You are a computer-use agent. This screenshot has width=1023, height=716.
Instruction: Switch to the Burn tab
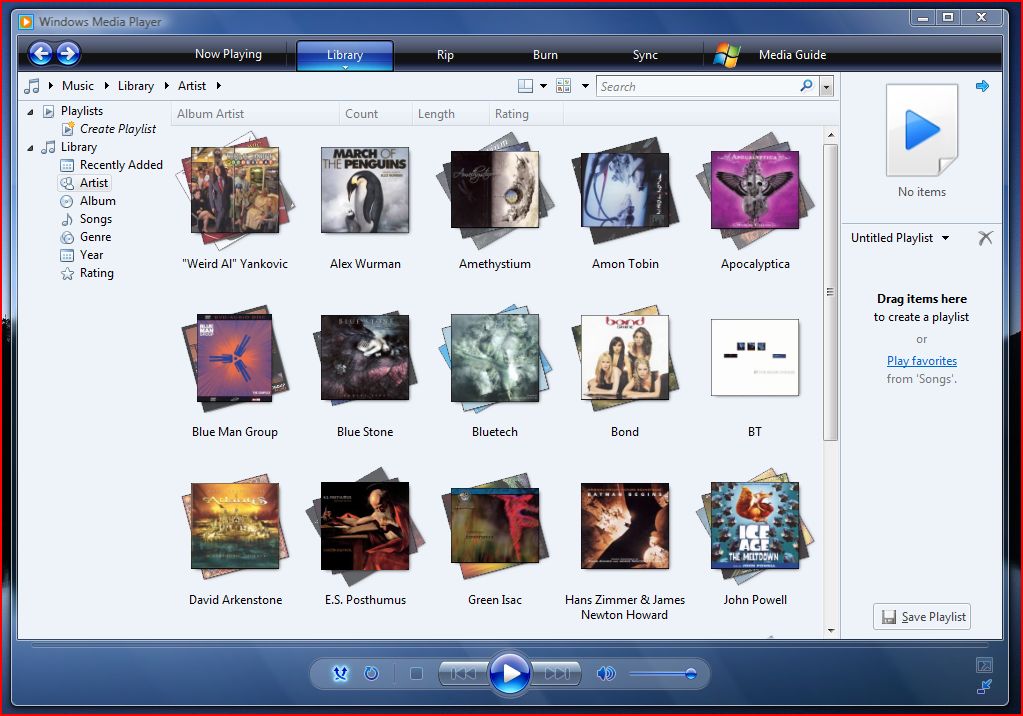click(545, 55)
